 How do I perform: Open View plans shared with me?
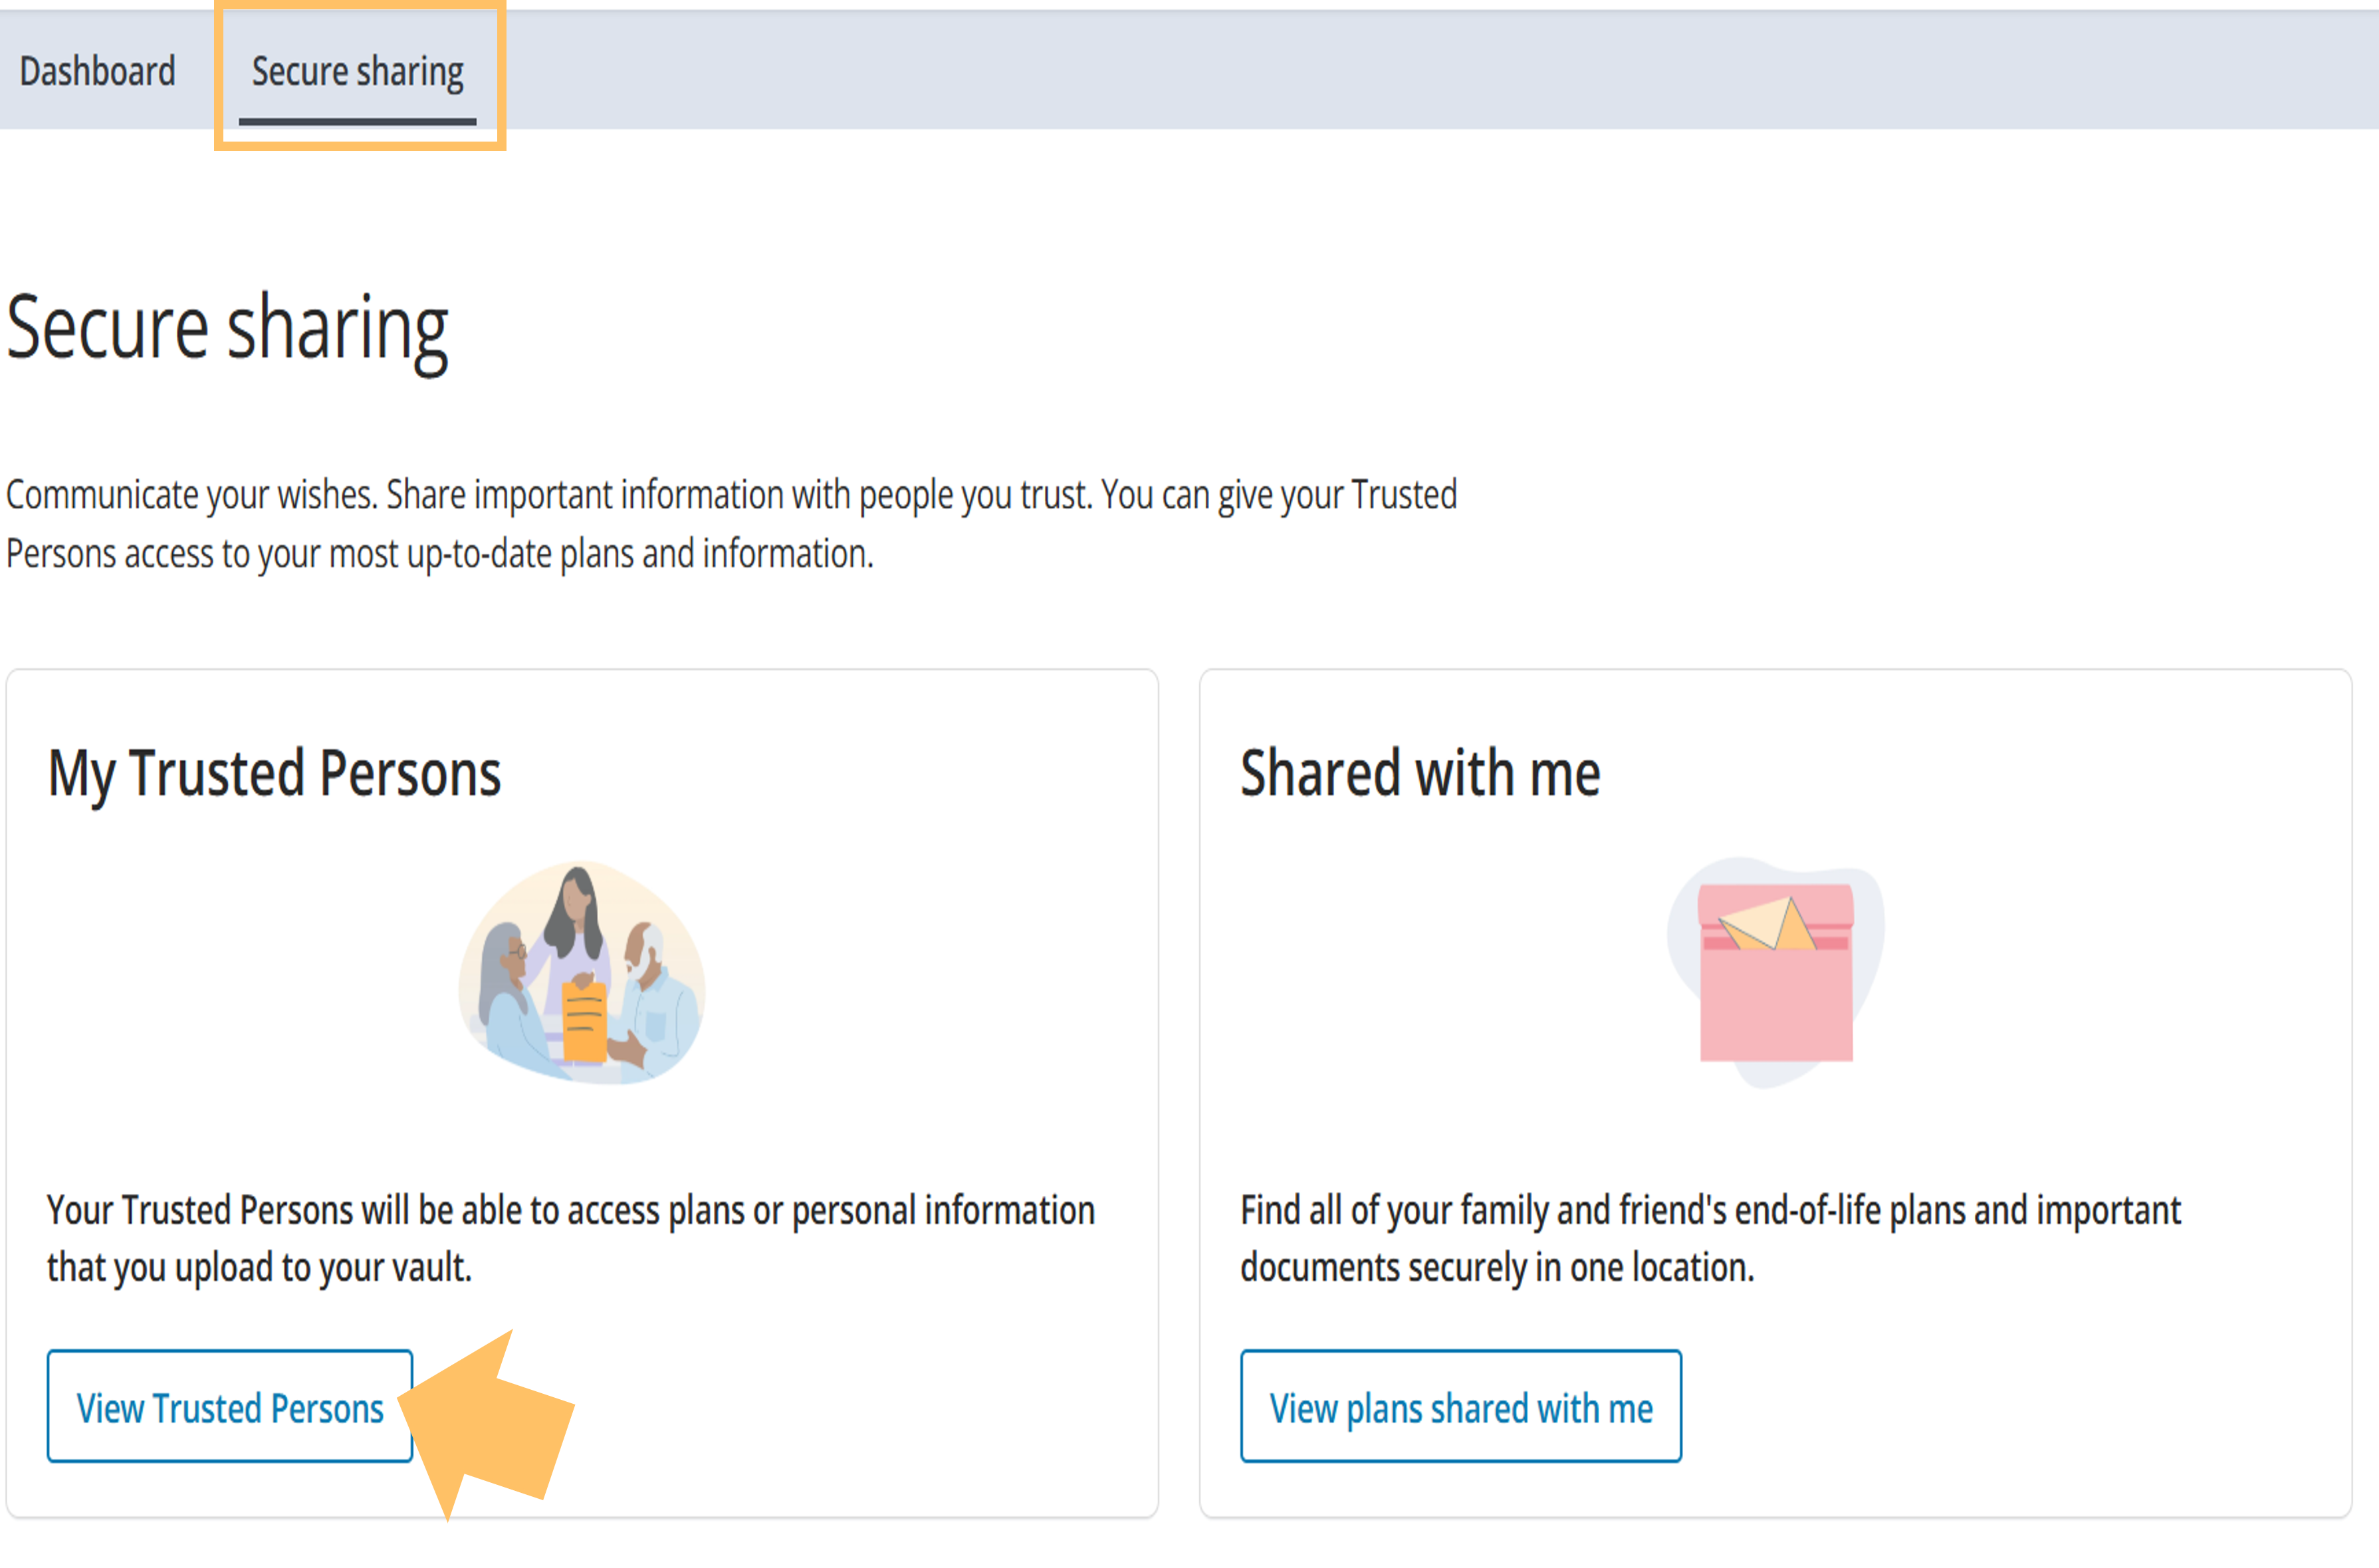pos(1460,1407)
